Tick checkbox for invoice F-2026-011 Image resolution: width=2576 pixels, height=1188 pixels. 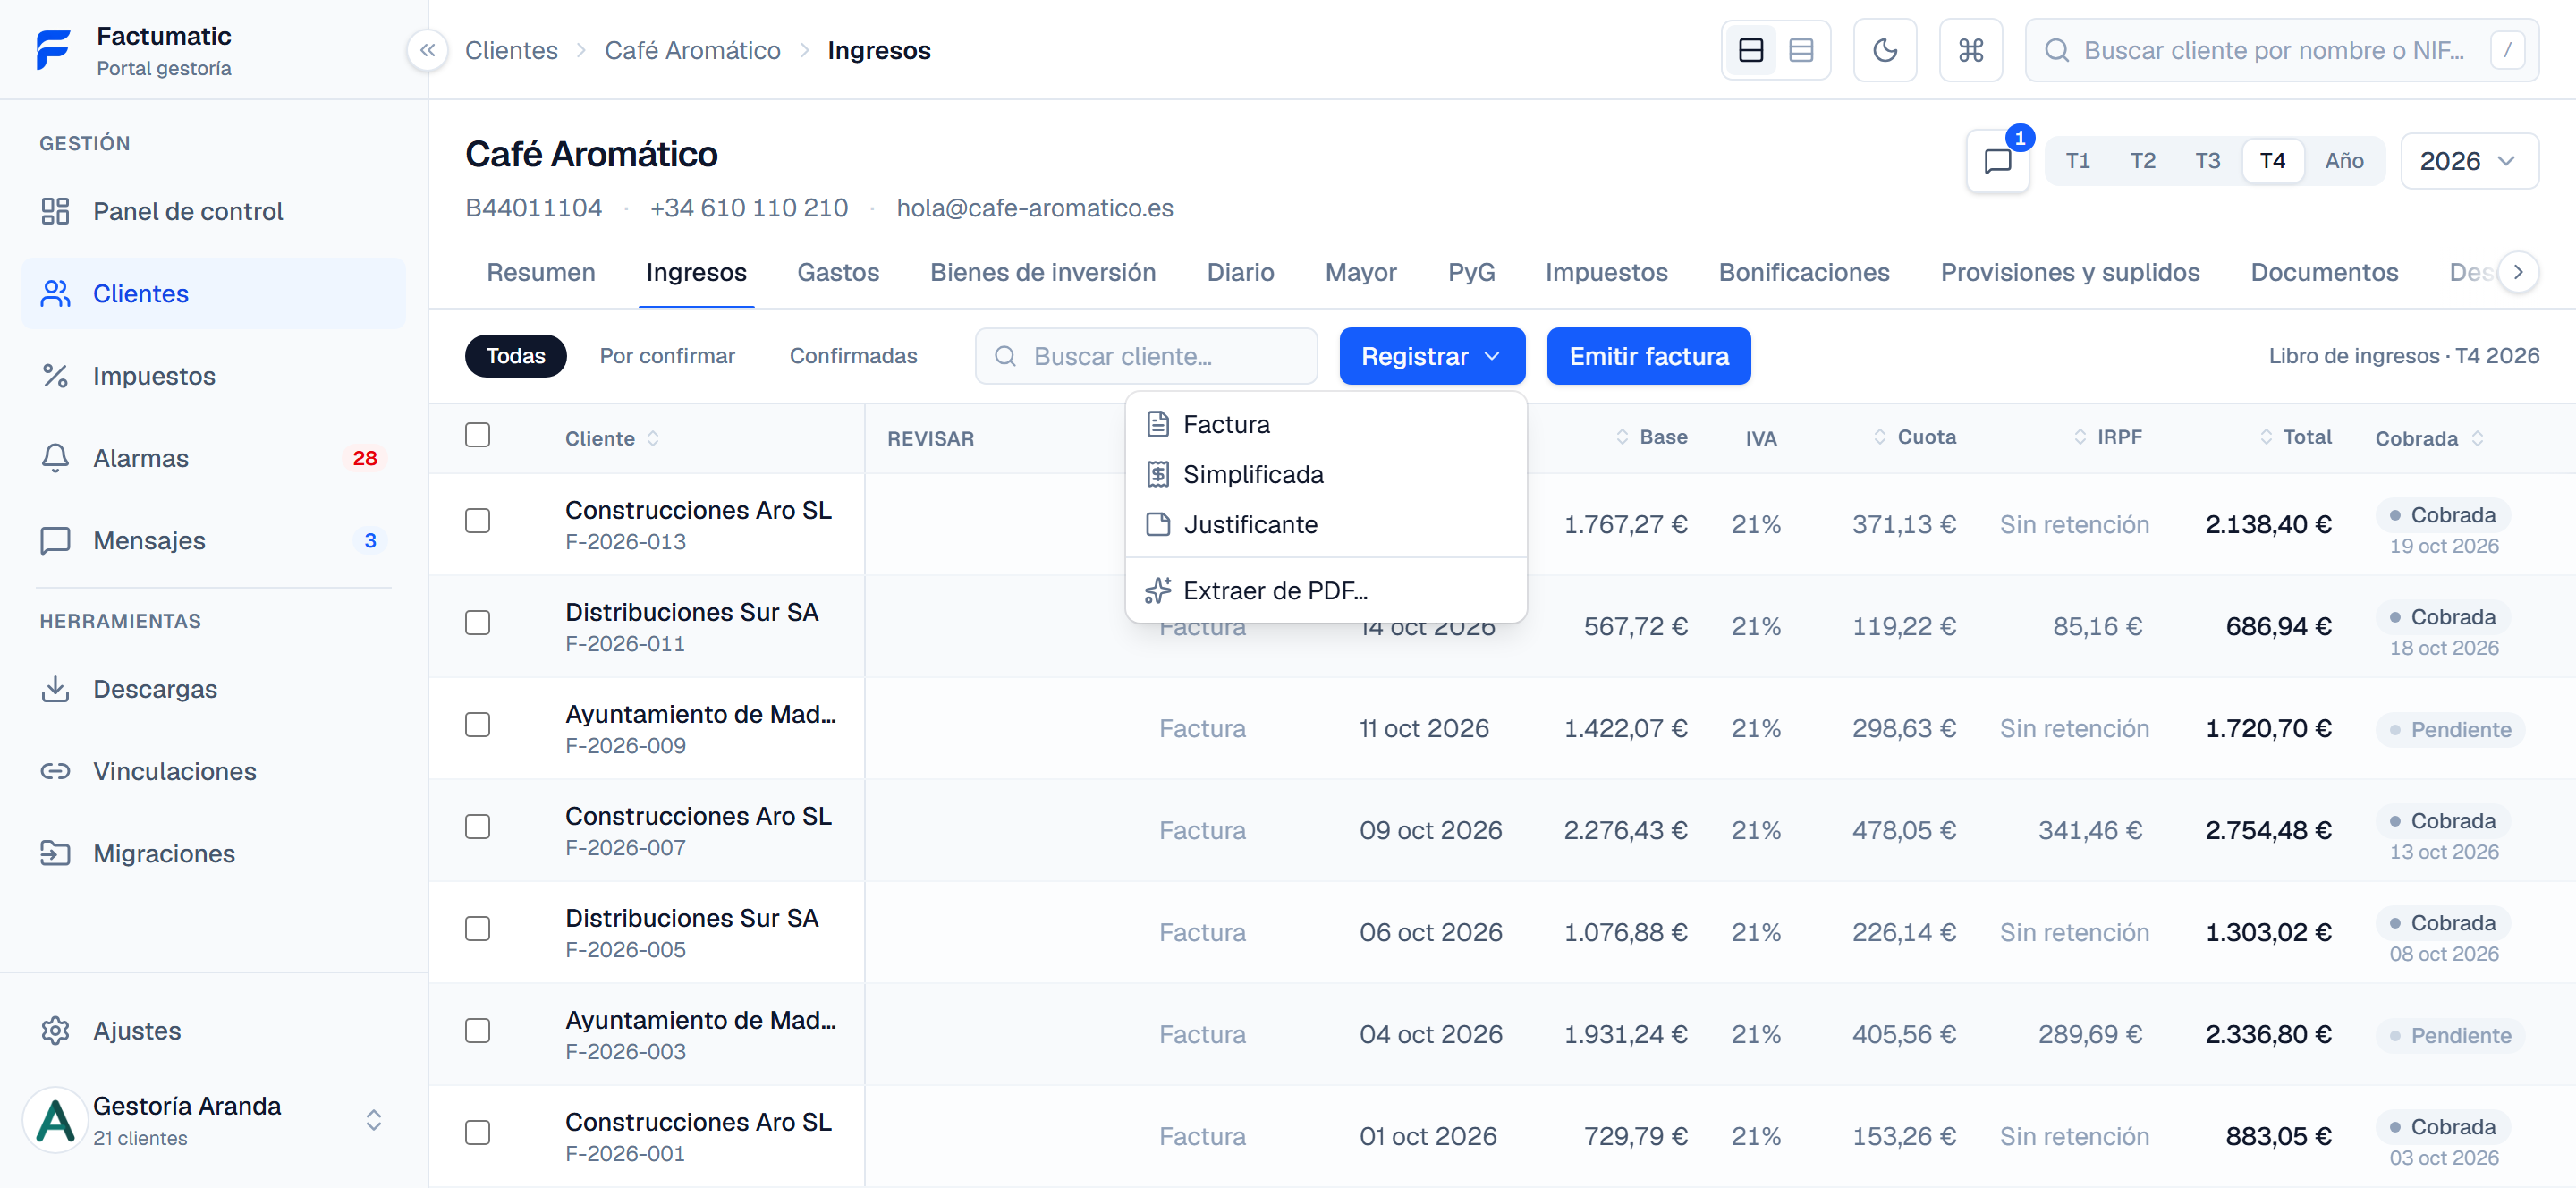click(477, 623)
